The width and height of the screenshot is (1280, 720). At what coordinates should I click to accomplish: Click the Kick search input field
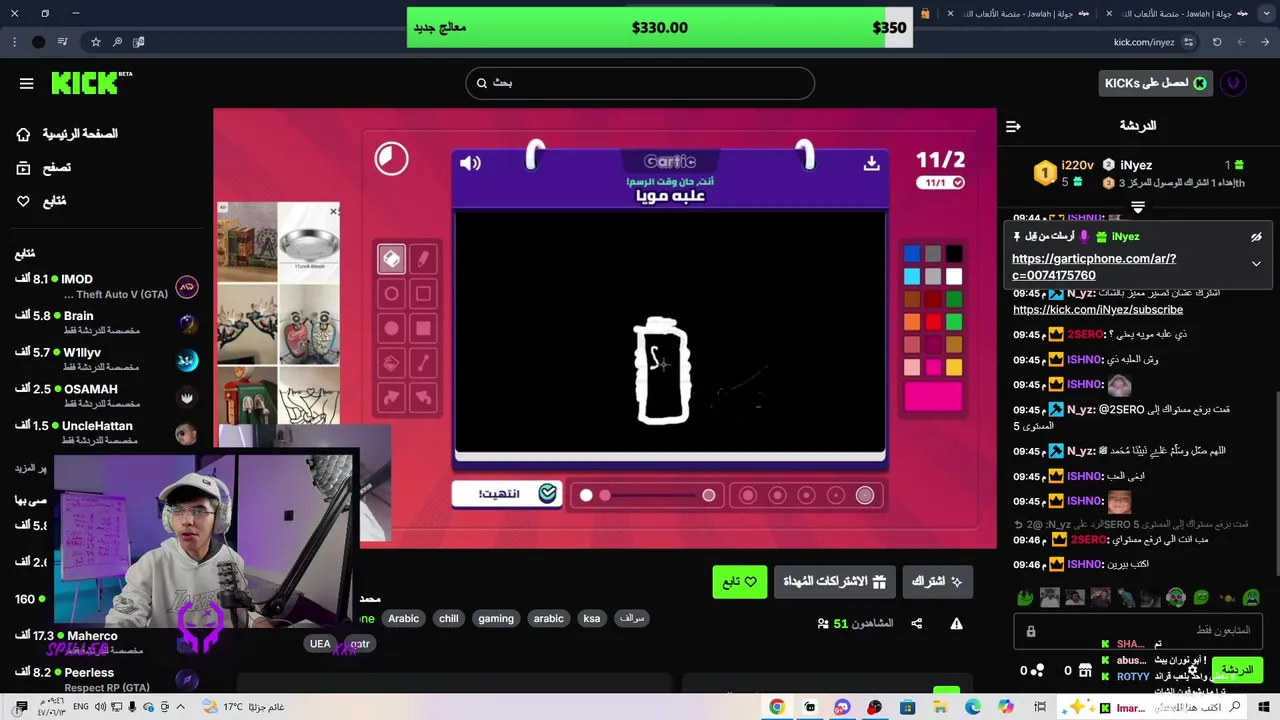coord(640,83)
